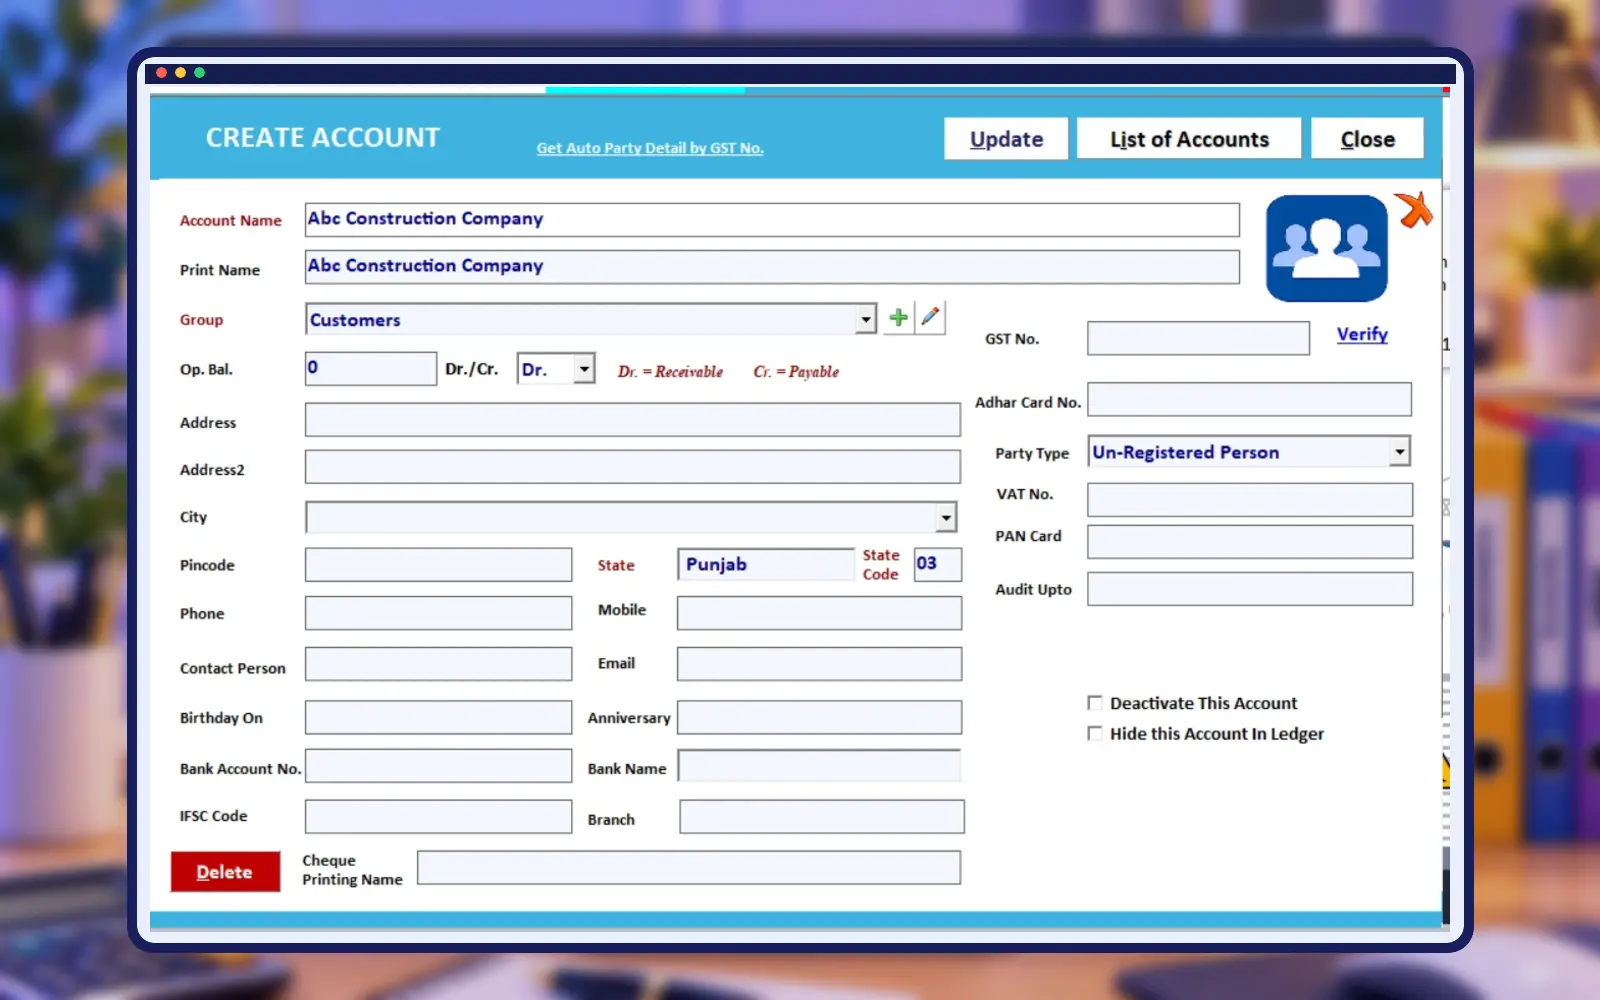This screenshot has height=1000, width=1600.
Task: Click the Op. Bal. input box
Action: pos(371,368)
